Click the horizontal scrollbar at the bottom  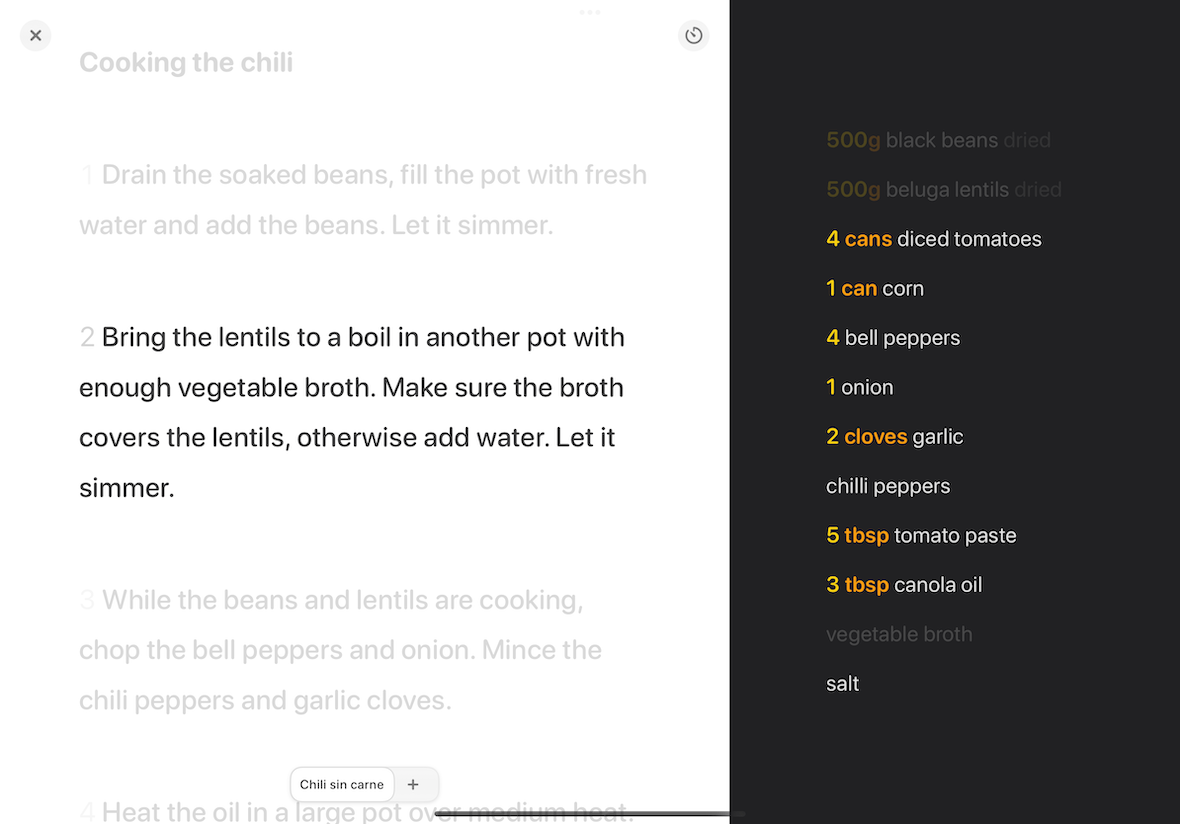click(590, 814)
